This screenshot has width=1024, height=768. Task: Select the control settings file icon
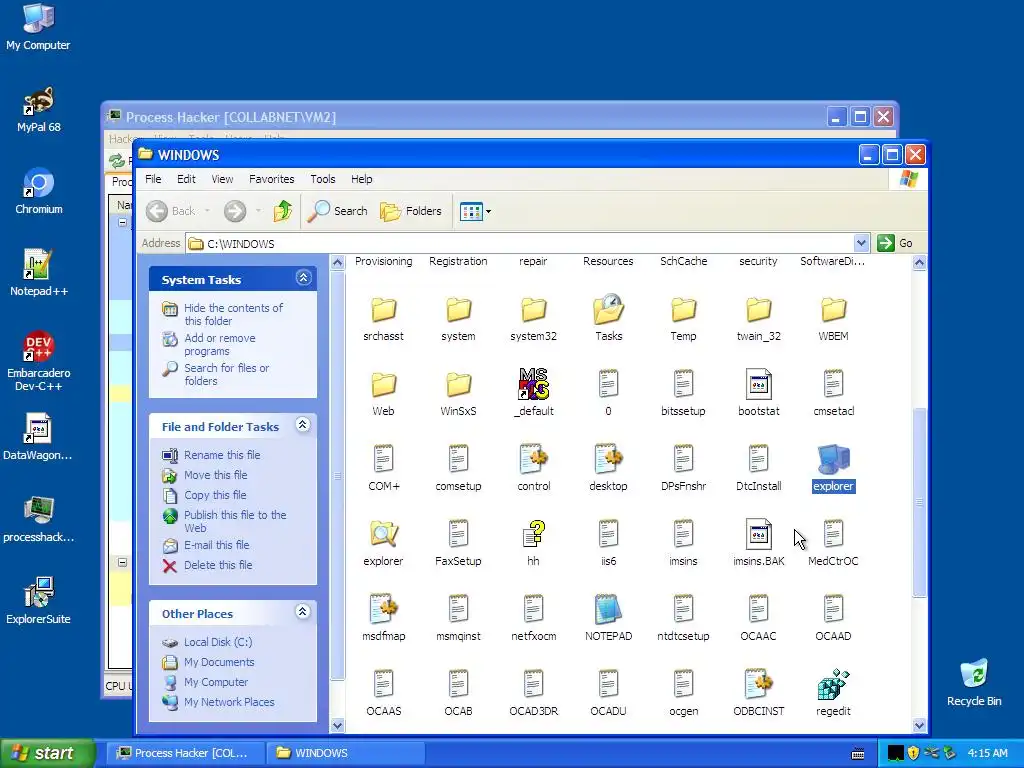pos(533,459)
